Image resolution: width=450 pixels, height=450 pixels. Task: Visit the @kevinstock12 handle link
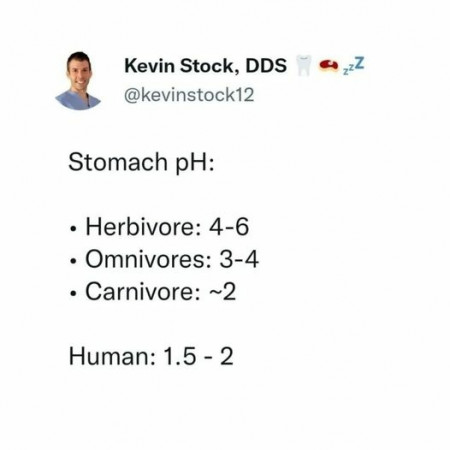(x=189, y=95)
